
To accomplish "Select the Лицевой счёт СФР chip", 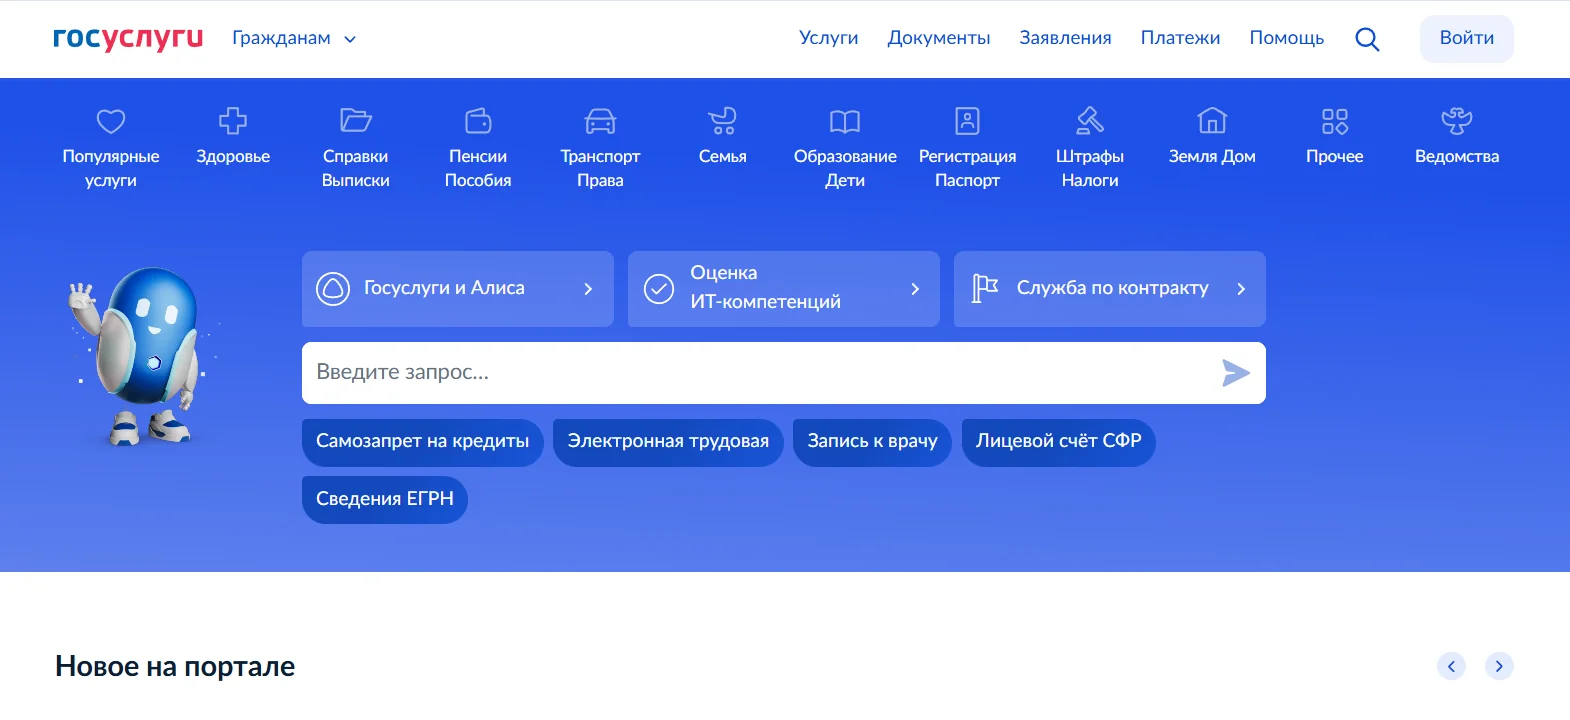I will click(x=1059, y=442).
